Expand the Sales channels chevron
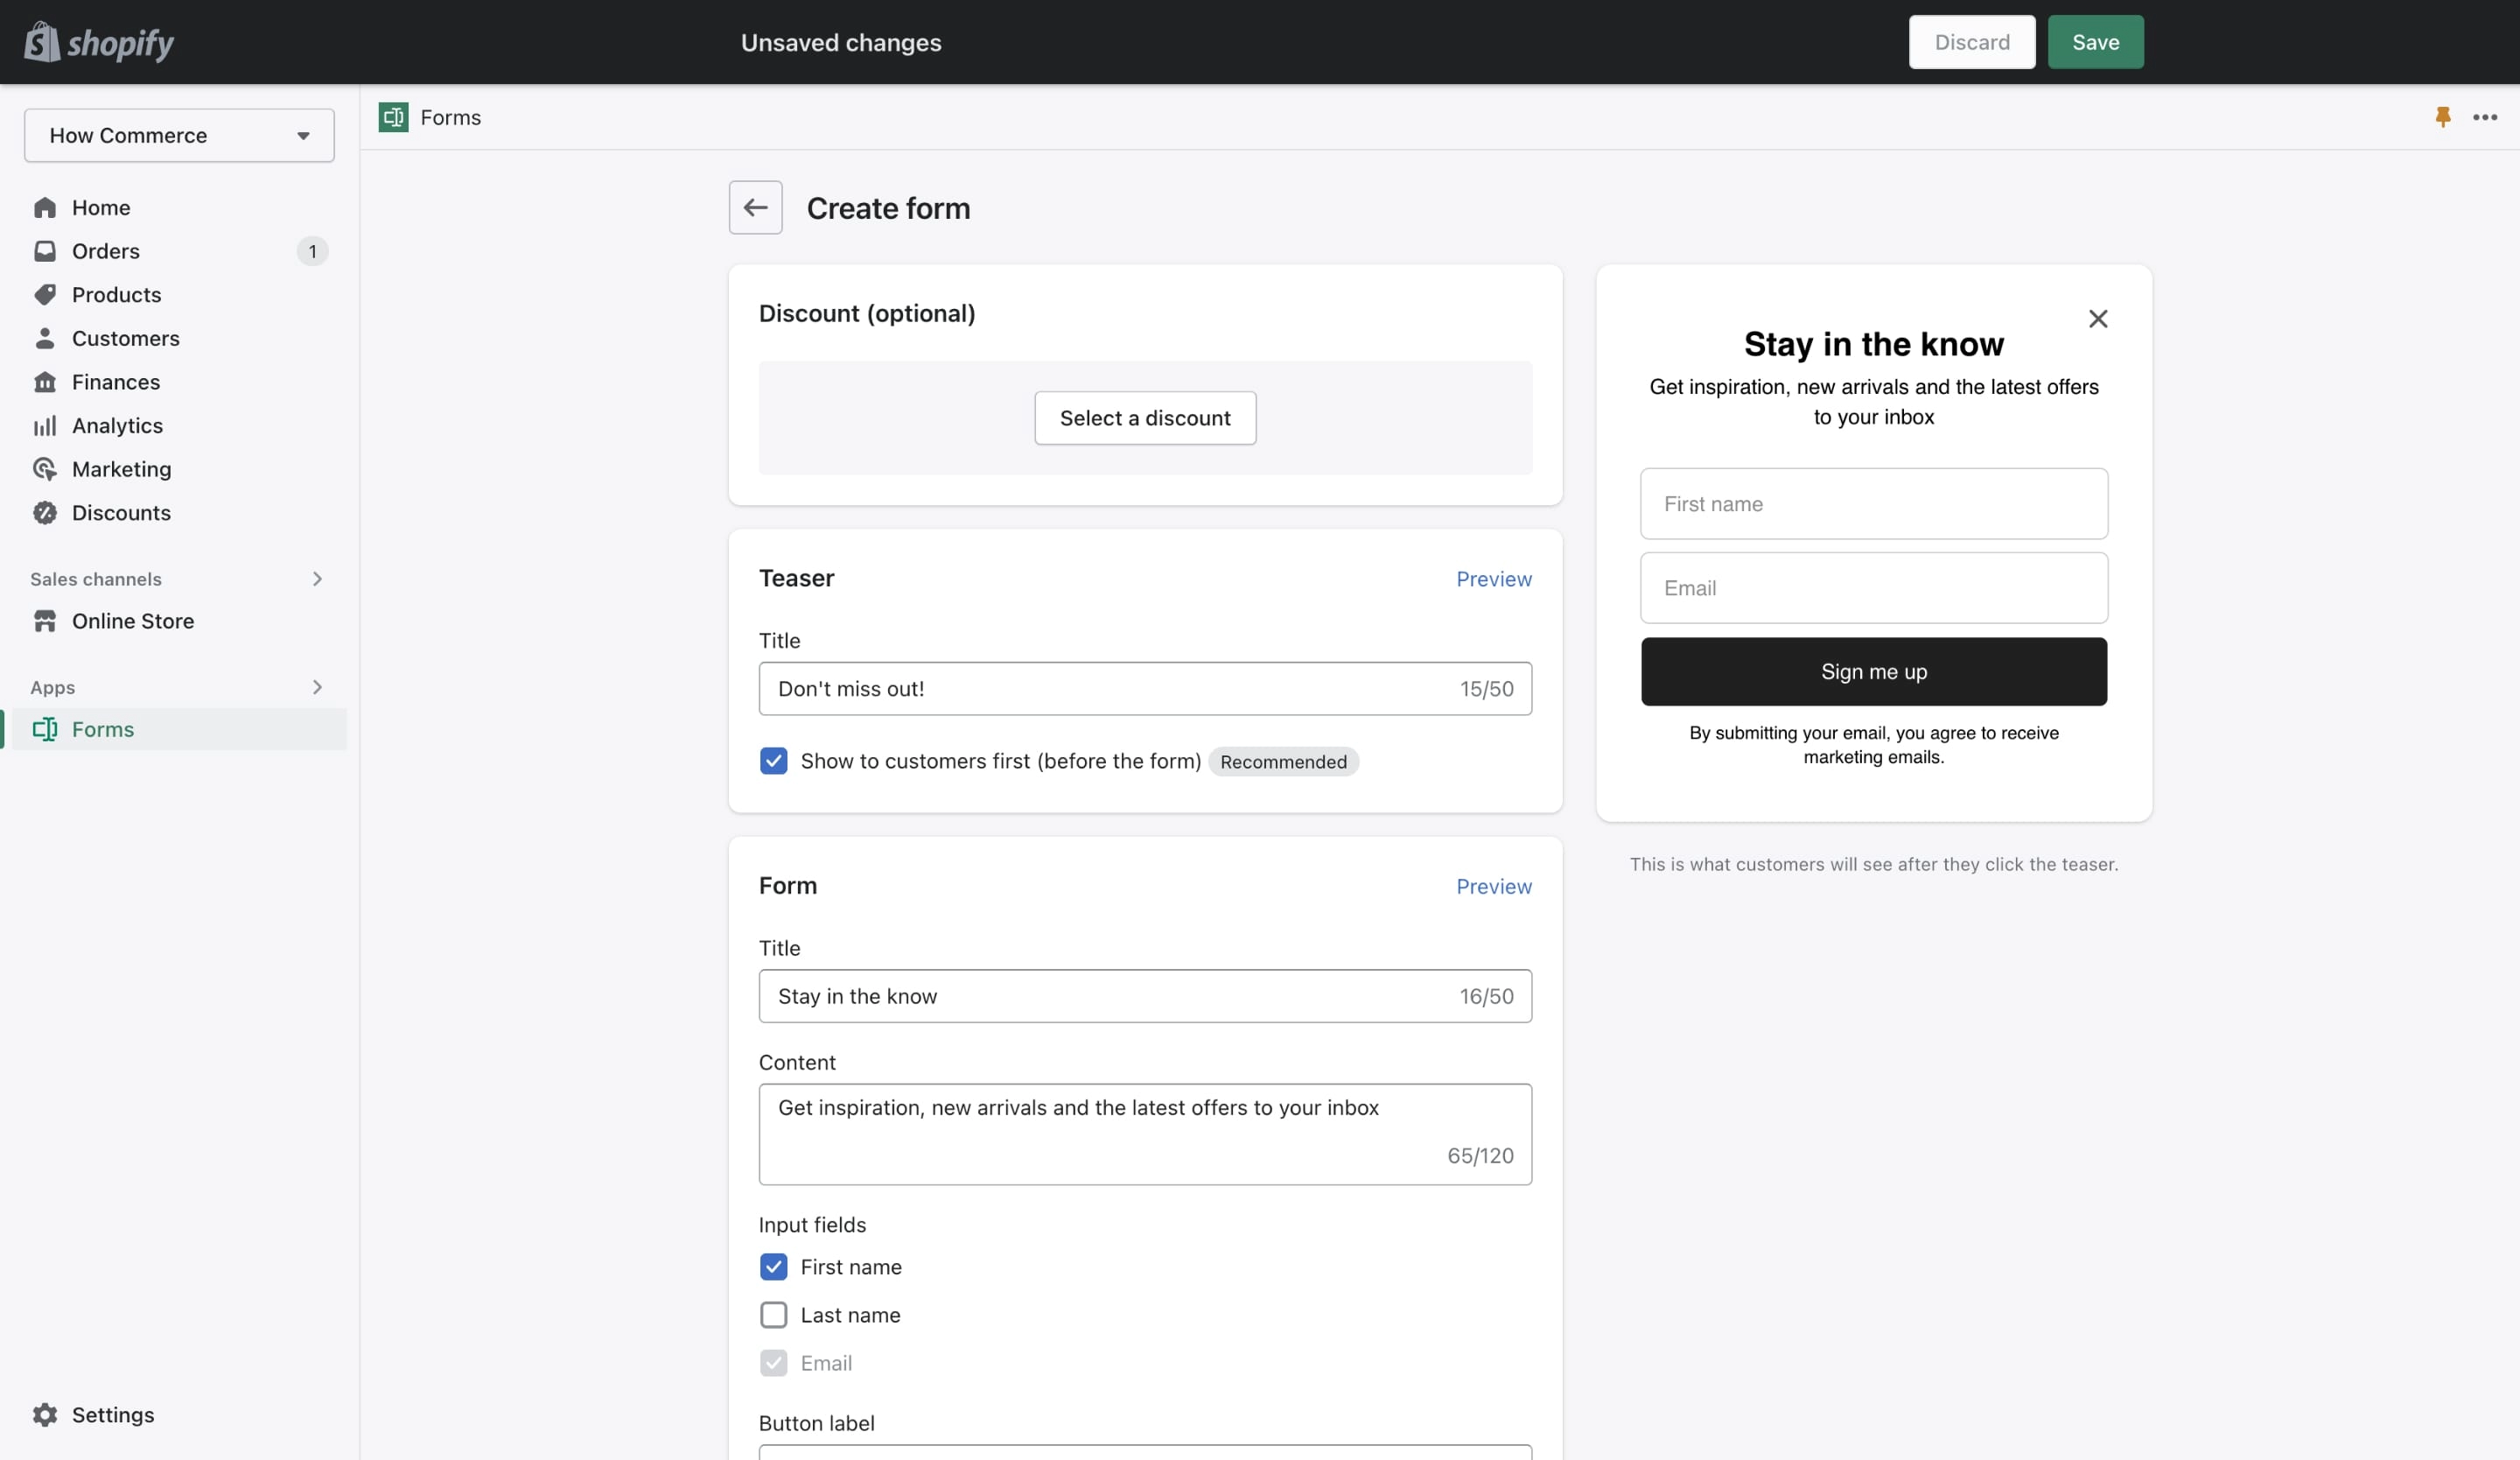2520x1460 pixels. click(317, 579)
